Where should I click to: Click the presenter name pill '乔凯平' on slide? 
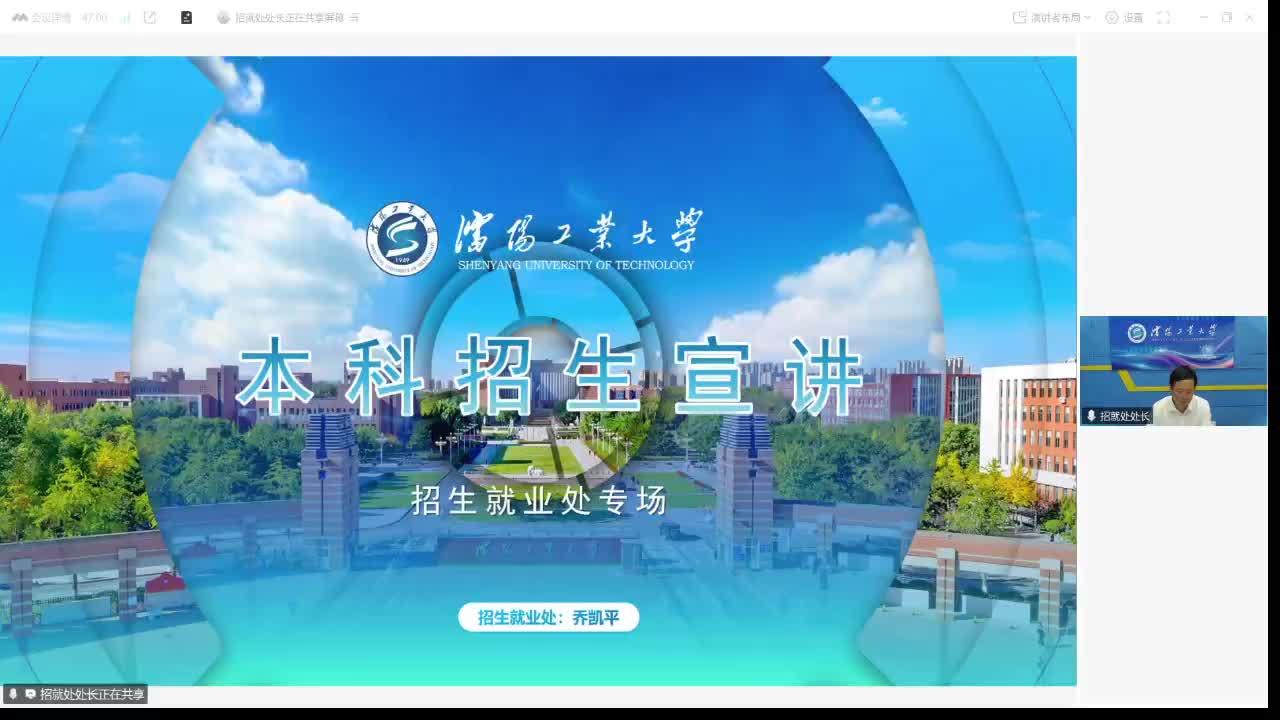(x=548, y=618)
